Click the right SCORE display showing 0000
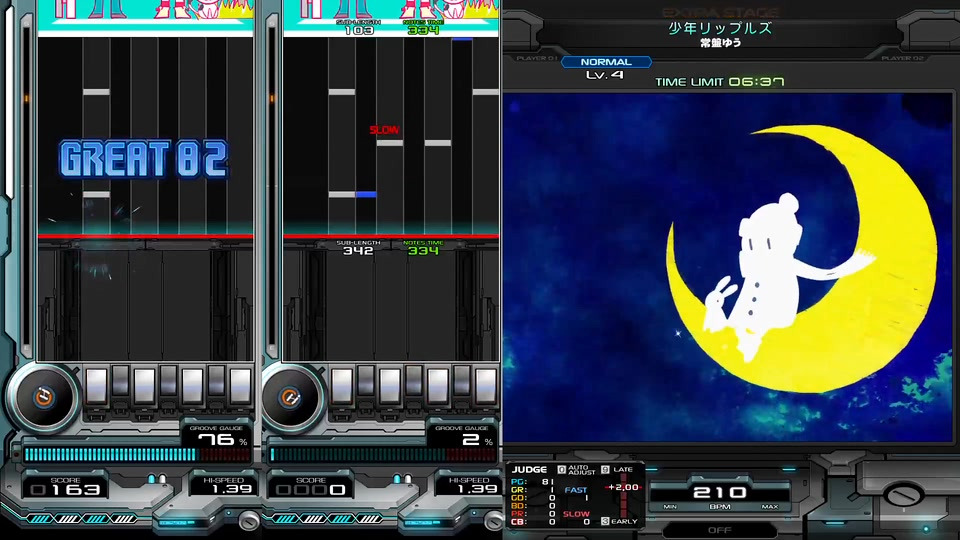 [x=311, y=486]
